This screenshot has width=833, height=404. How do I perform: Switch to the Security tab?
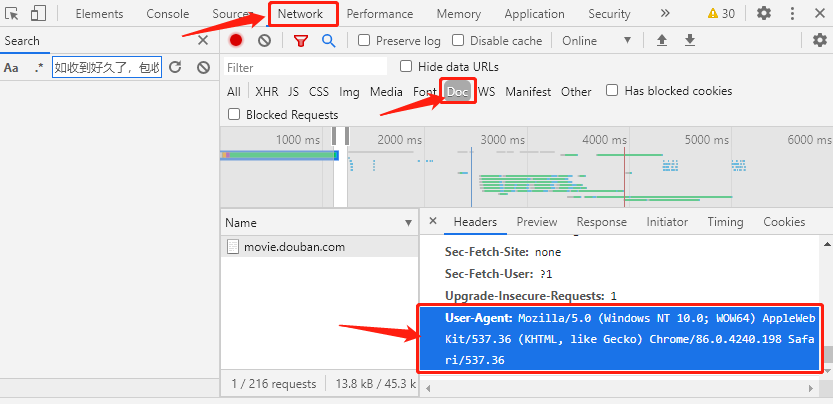(x=609, y=14)
